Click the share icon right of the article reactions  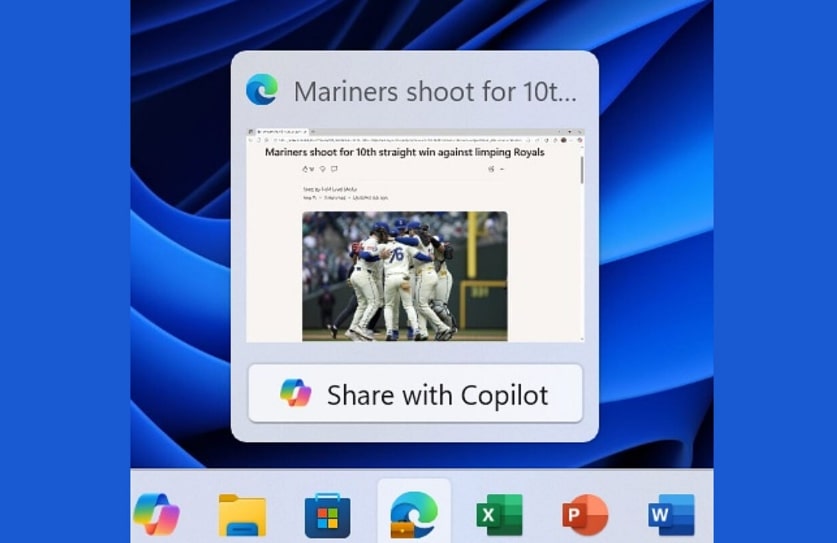click(491, 169)
